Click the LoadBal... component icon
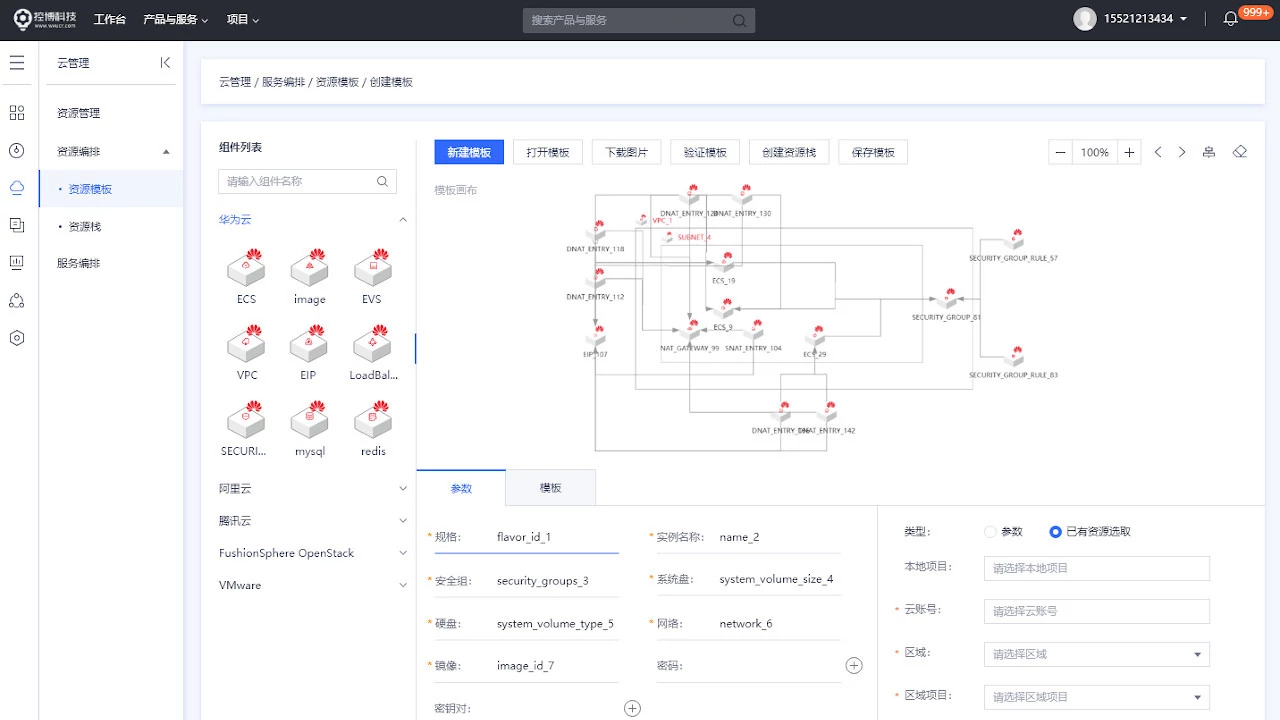Screen dimensions: 1280x720 click(372, 344)
